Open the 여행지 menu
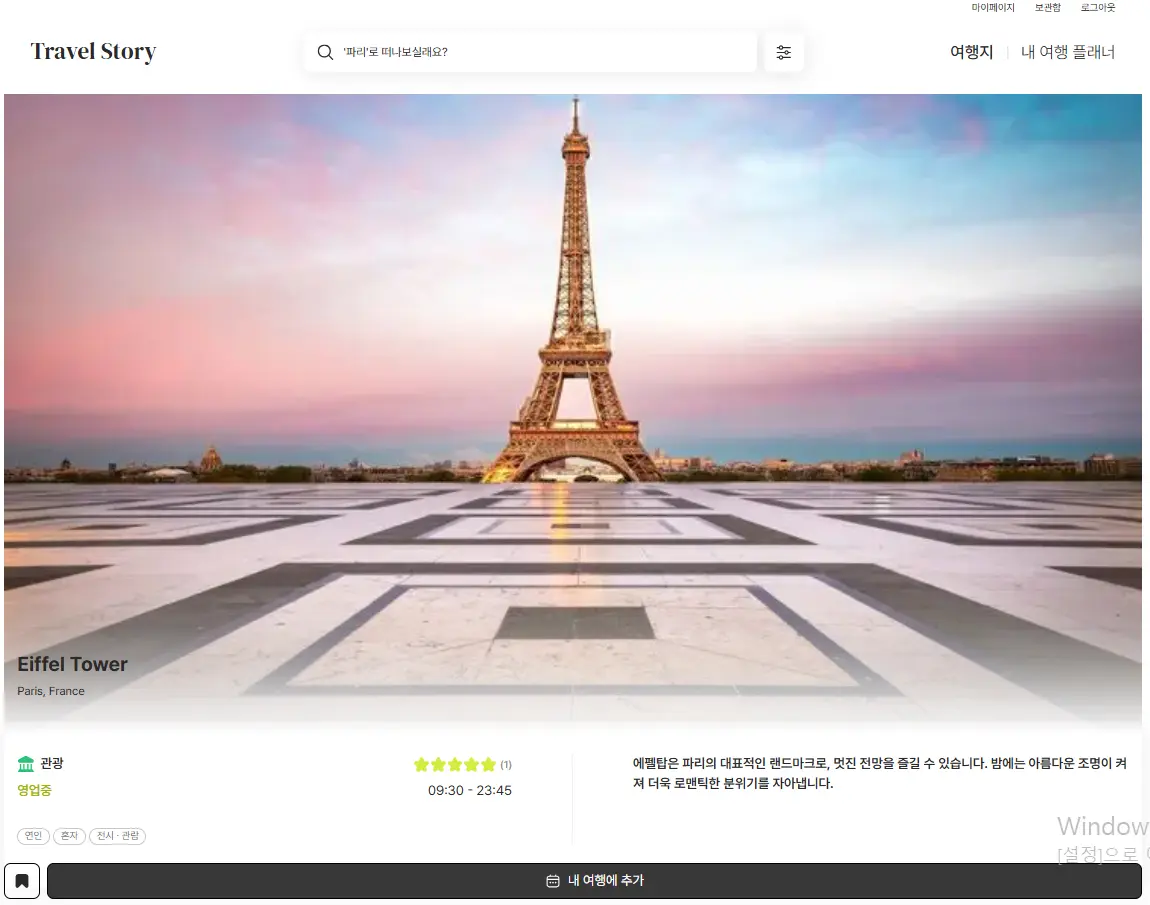 pyautogui.click(x=971, y=51)
